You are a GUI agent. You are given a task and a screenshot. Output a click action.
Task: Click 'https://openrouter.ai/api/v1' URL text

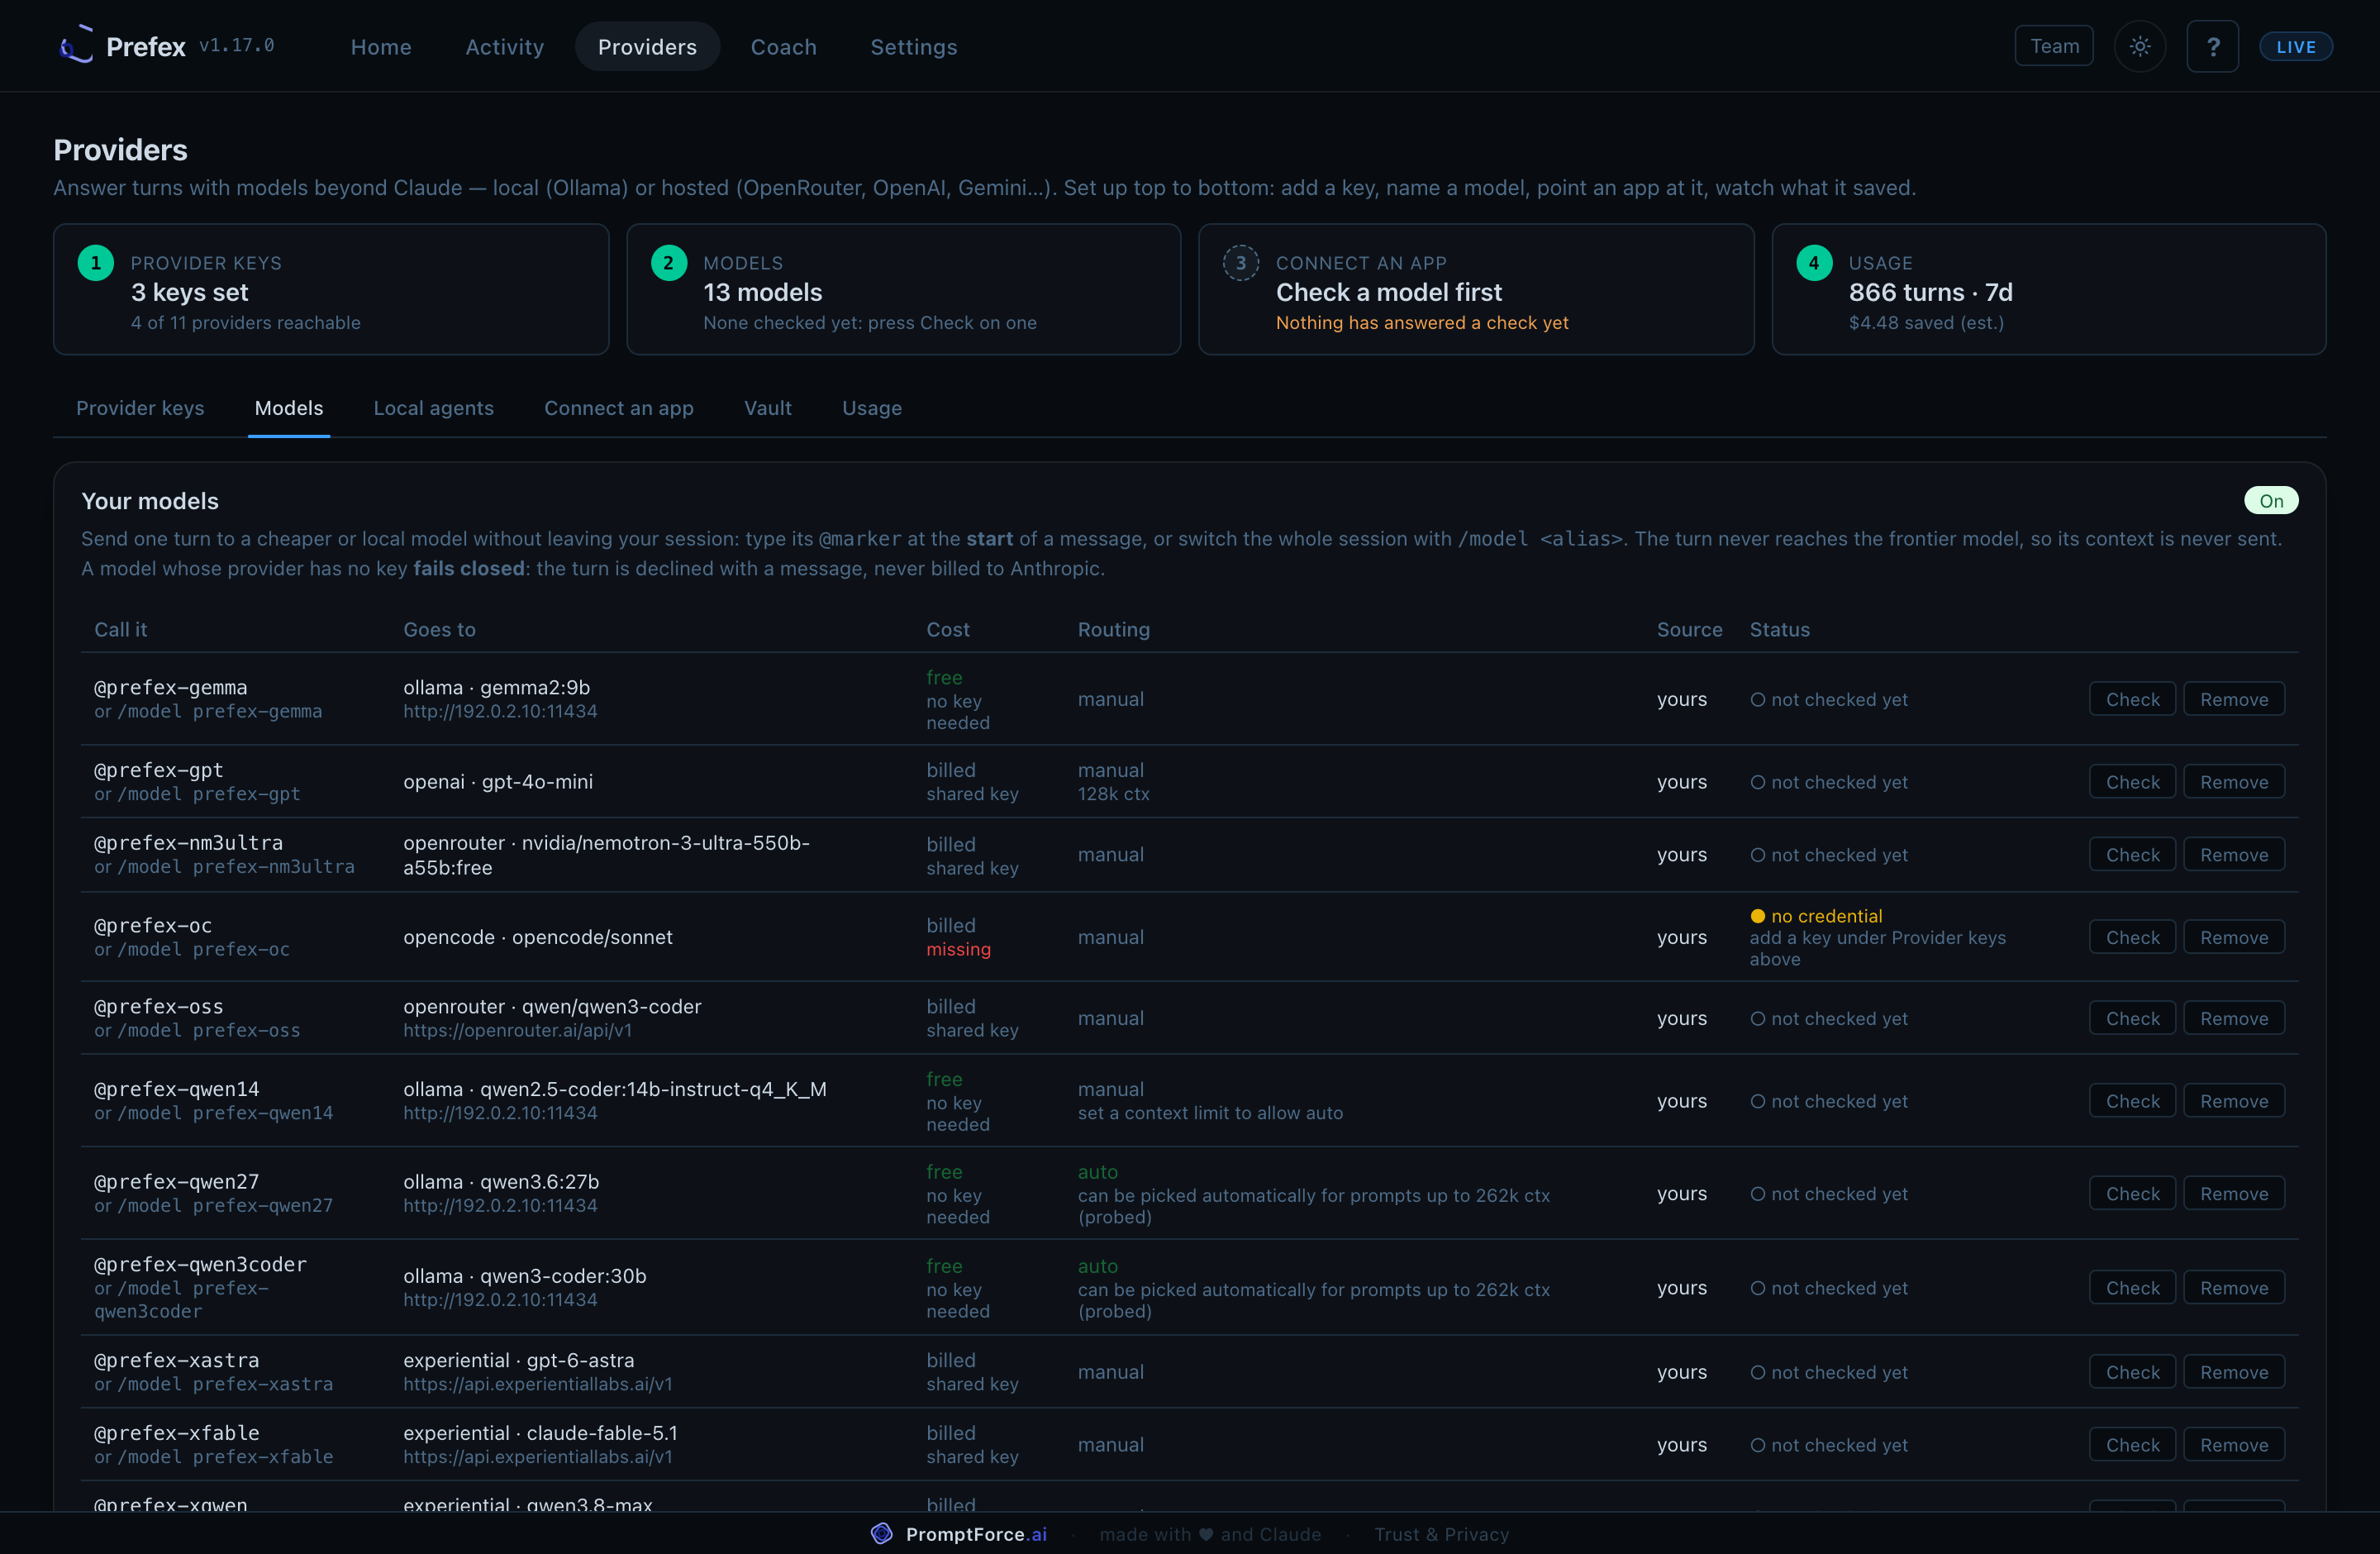coord(517,1030)
